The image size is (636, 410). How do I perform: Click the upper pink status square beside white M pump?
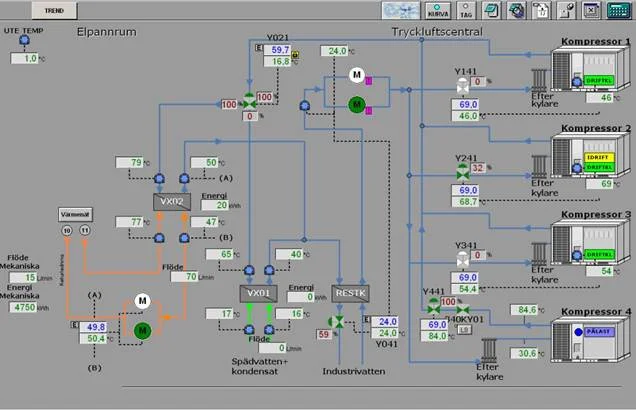tap(368, 81)
